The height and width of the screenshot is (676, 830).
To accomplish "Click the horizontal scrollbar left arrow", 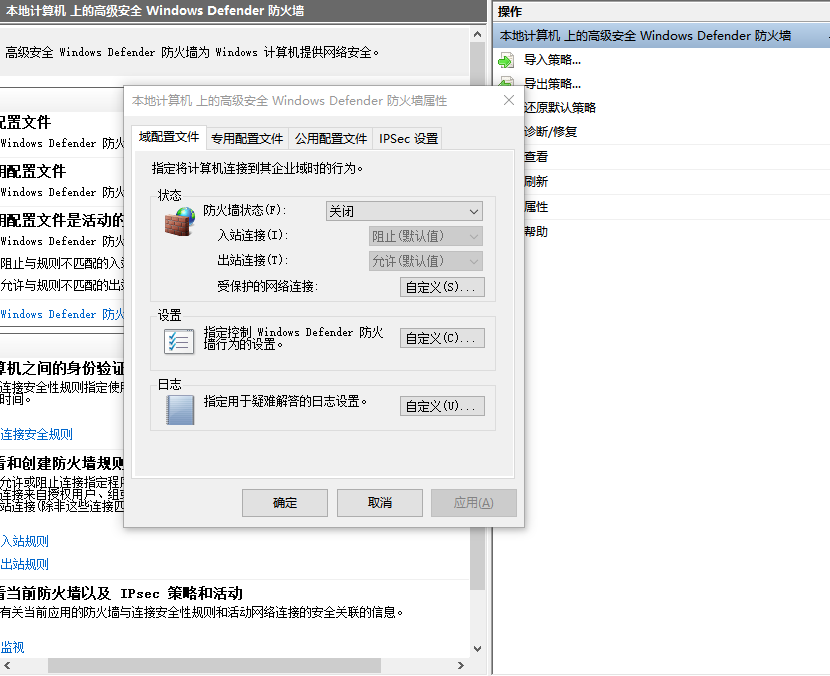I will tap(7, 665).
